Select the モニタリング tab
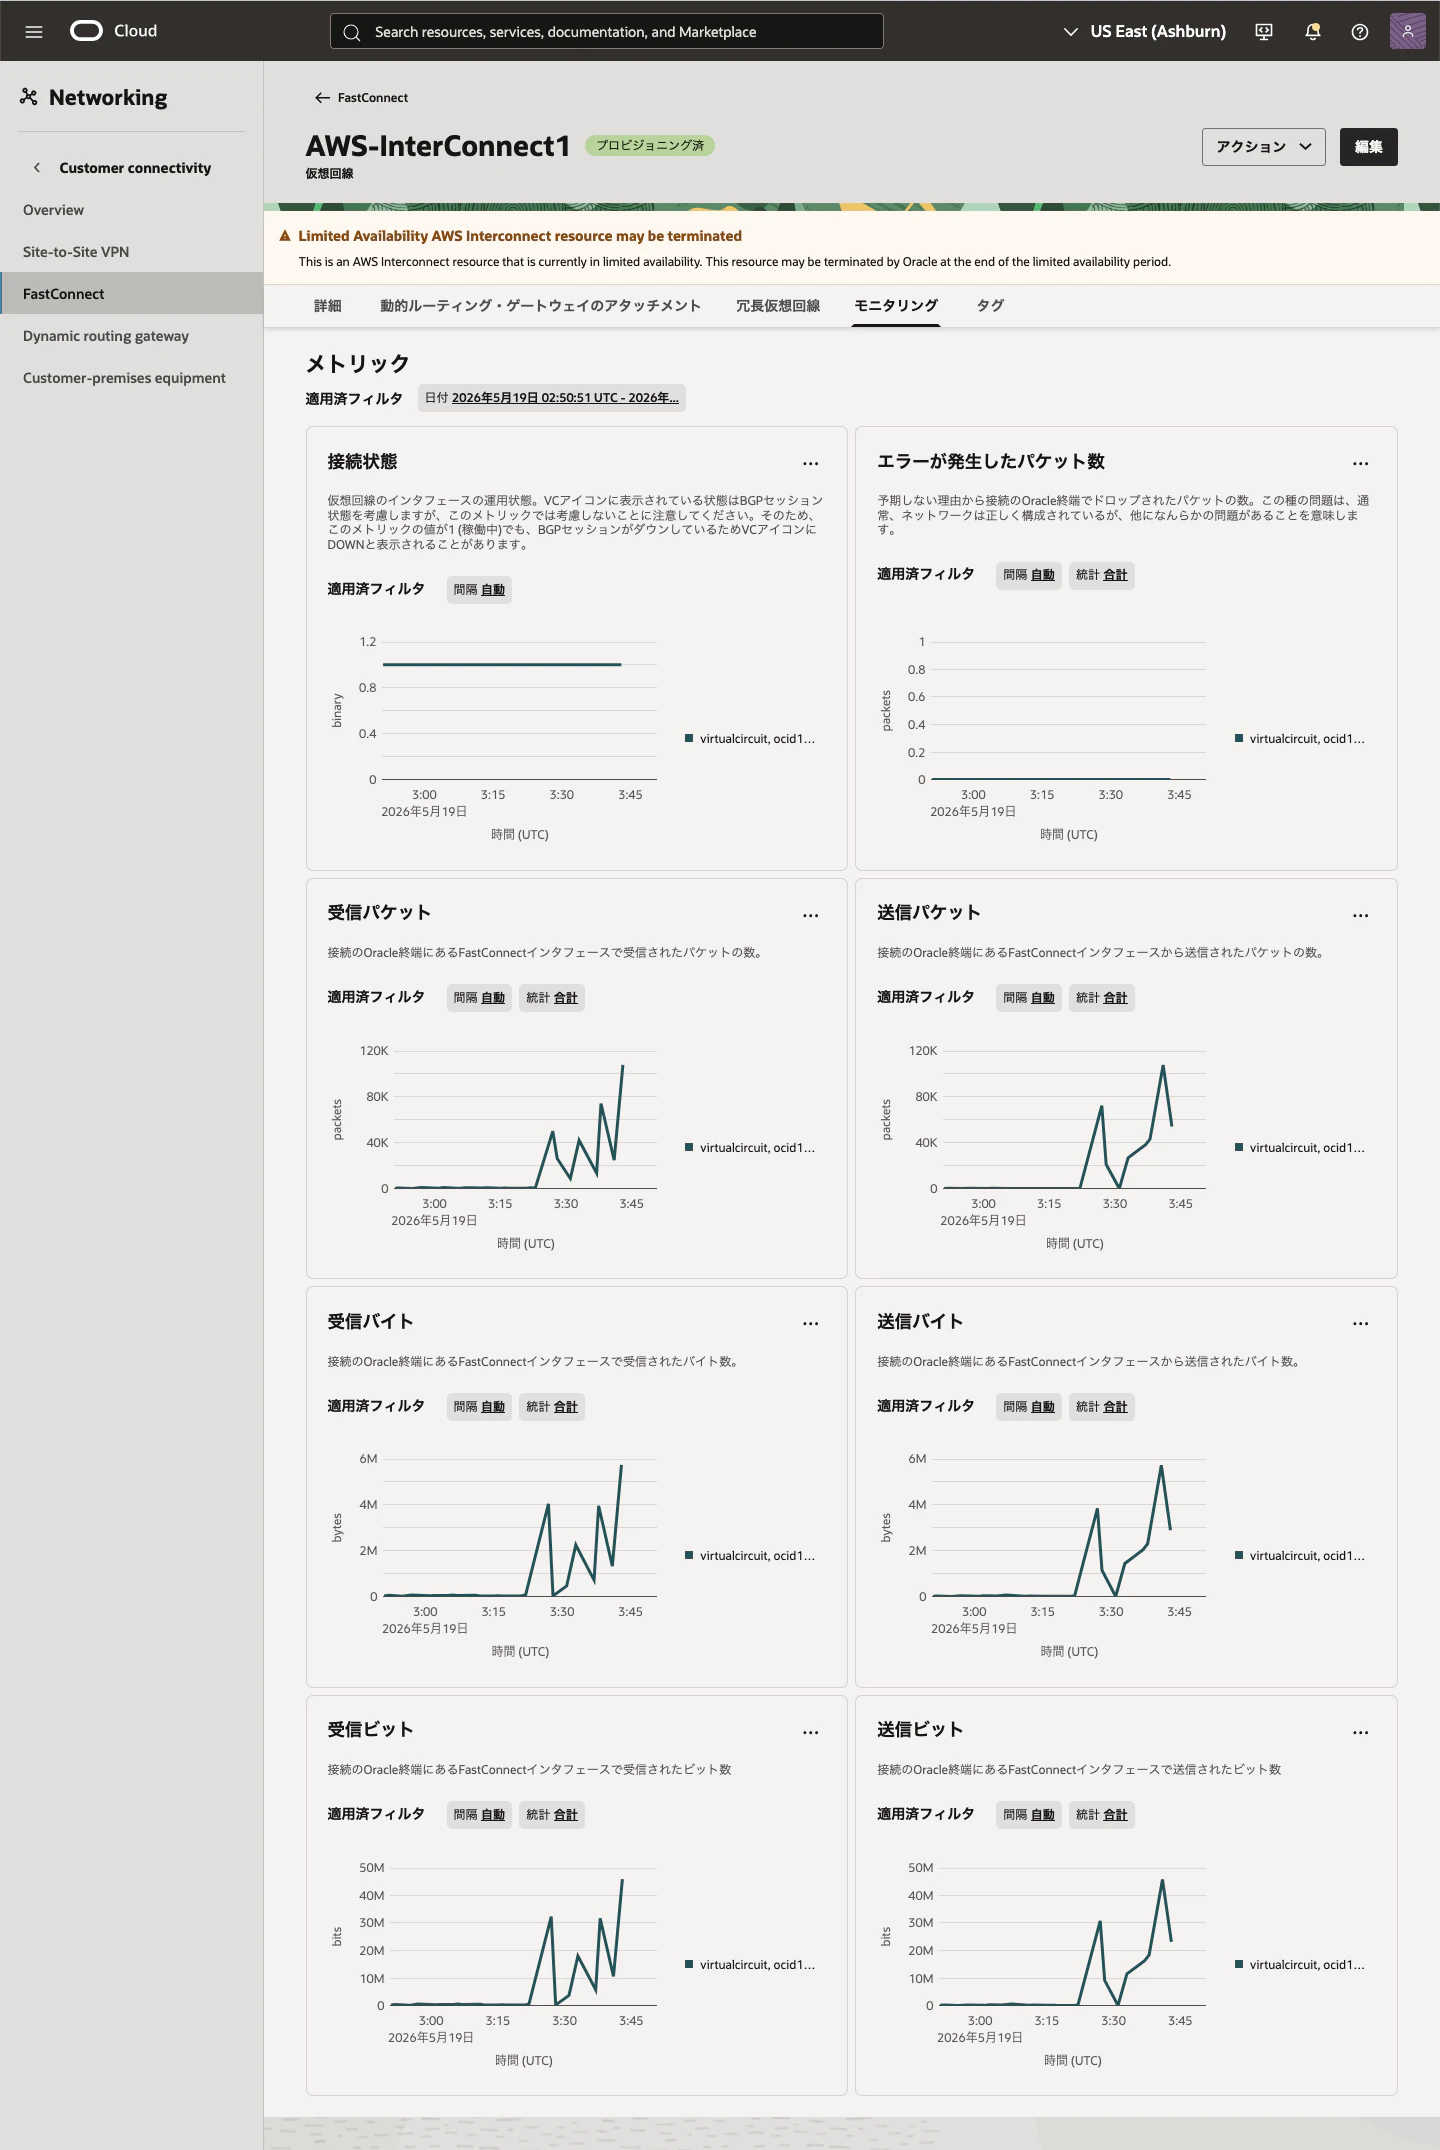Viewport: 1440px width, 2150px height. click(x=896, y=306)
